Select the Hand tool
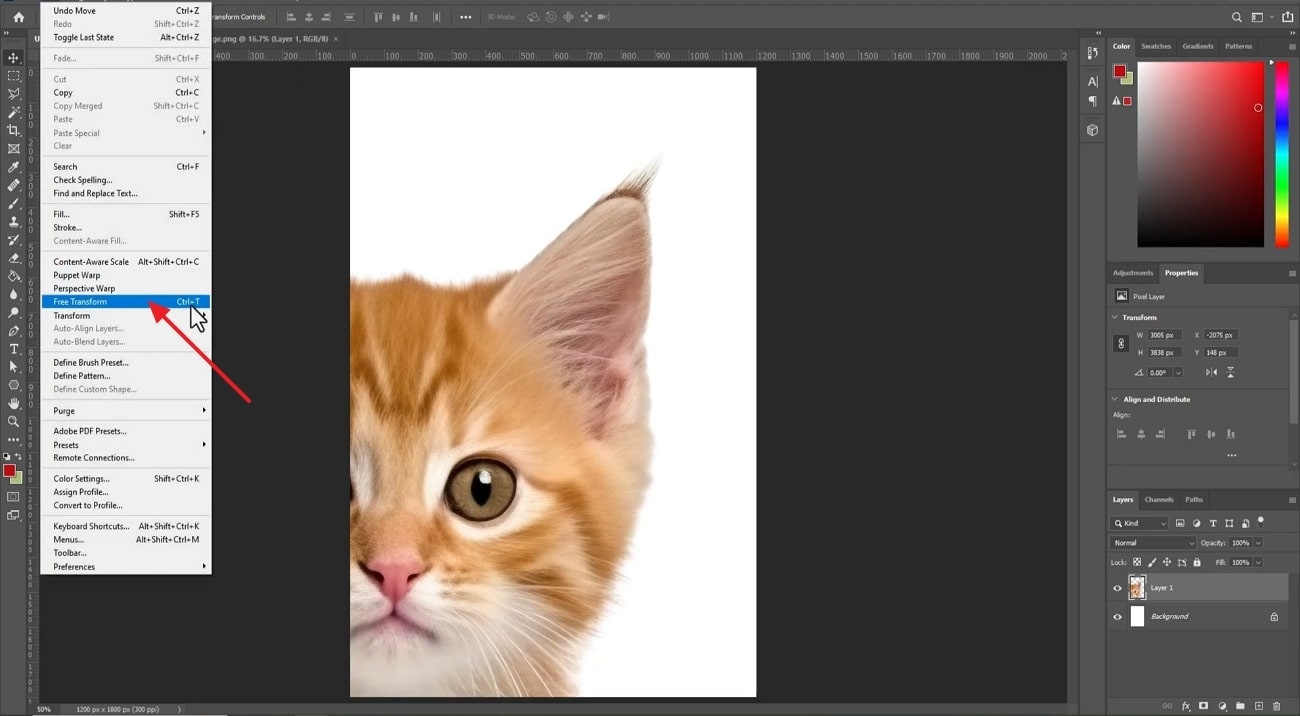The width and height of the screenshot is (1300, 716). point(14,403)
